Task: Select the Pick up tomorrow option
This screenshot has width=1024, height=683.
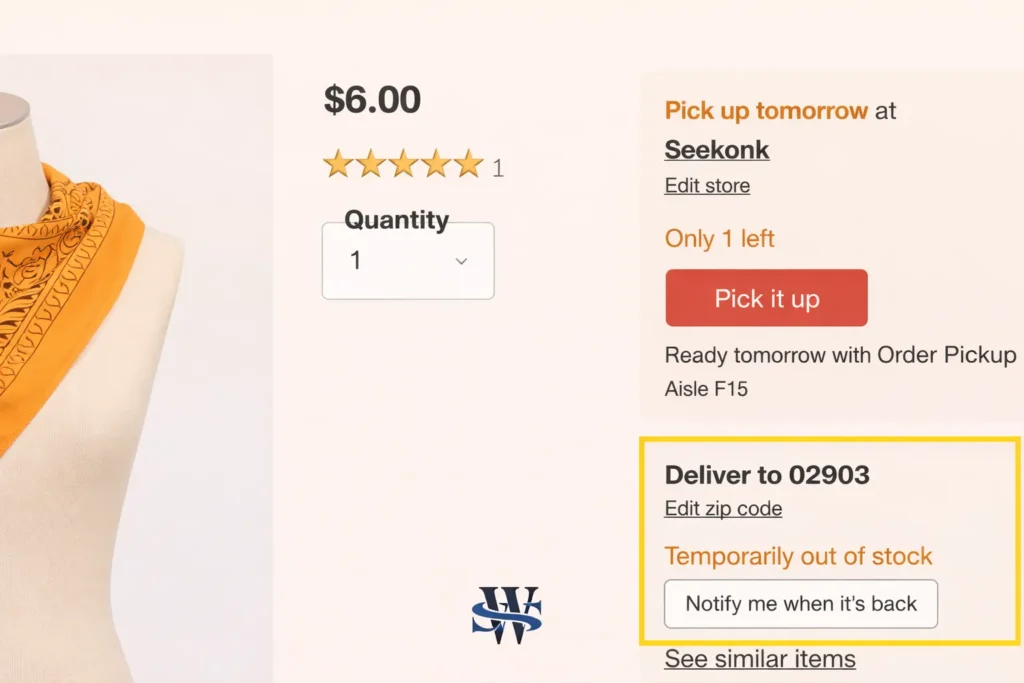Action: [766, 110]
